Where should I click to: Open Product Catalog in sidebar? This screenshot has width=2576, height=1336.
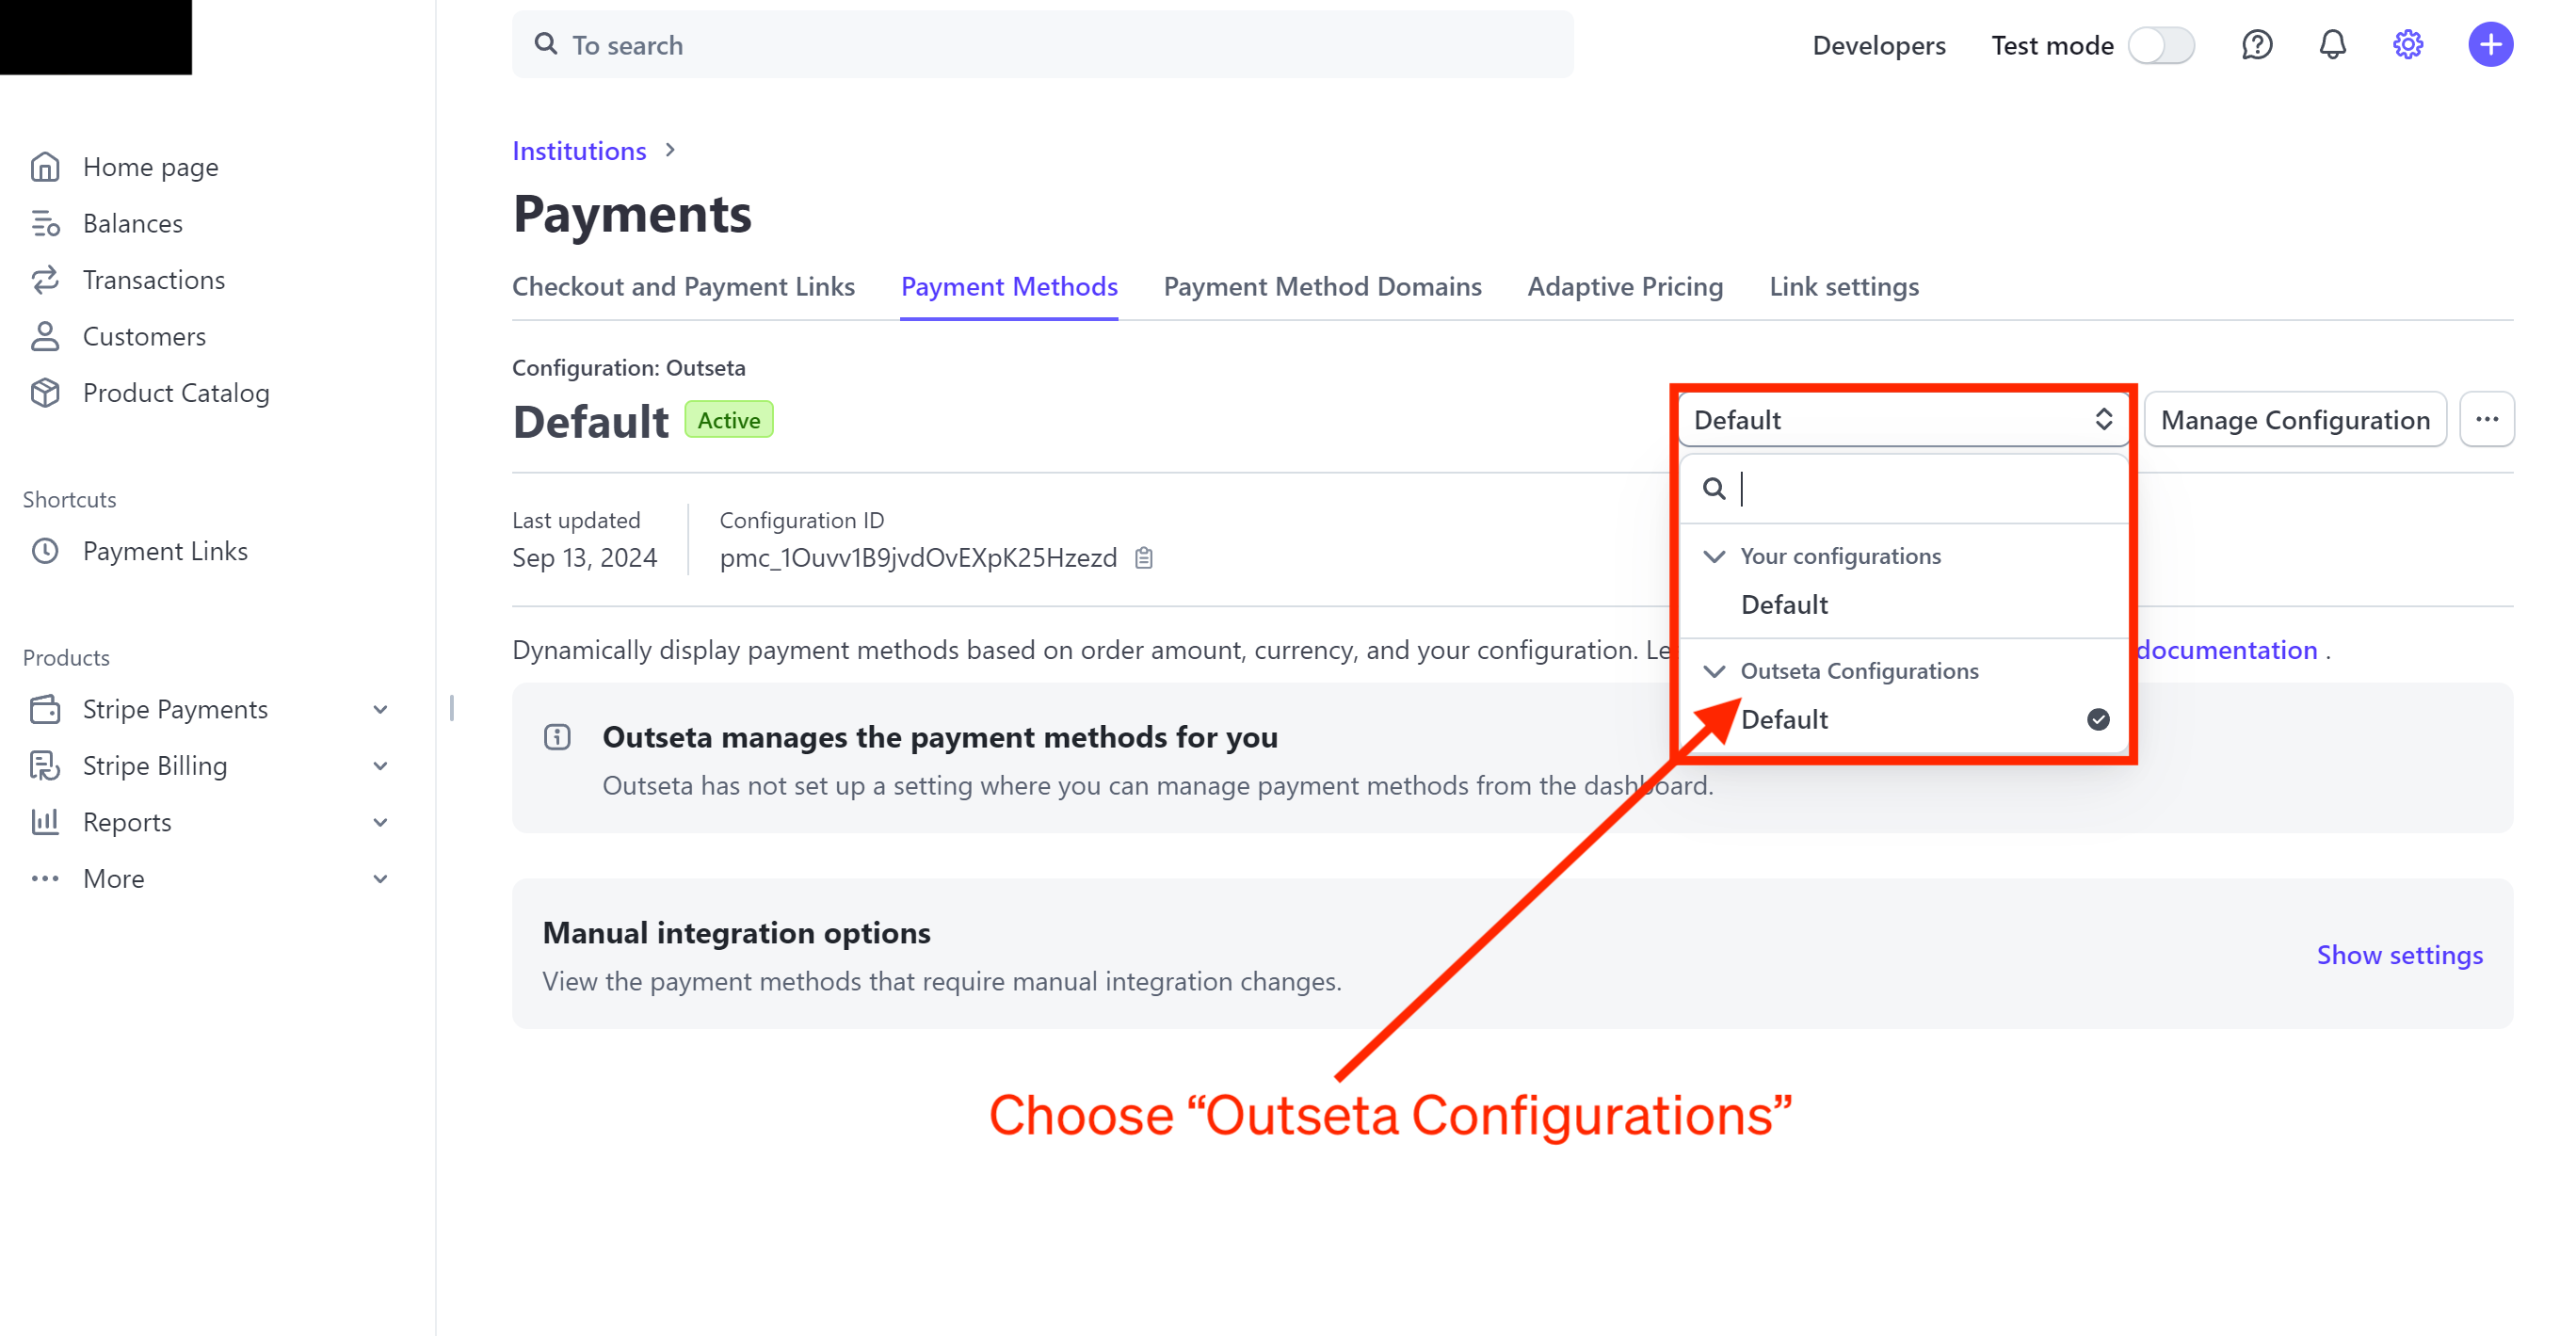[175, 392]
